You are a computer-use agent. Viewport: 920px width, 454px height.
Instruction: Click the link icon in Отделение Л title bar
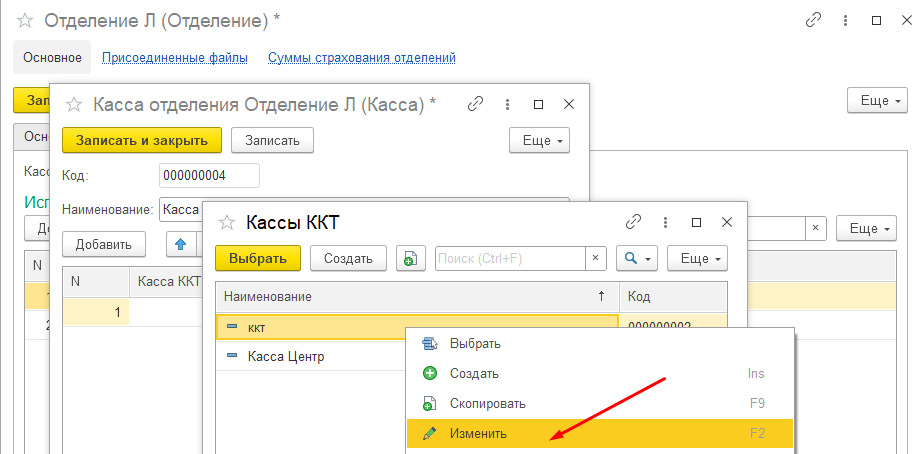coord(815,20)
